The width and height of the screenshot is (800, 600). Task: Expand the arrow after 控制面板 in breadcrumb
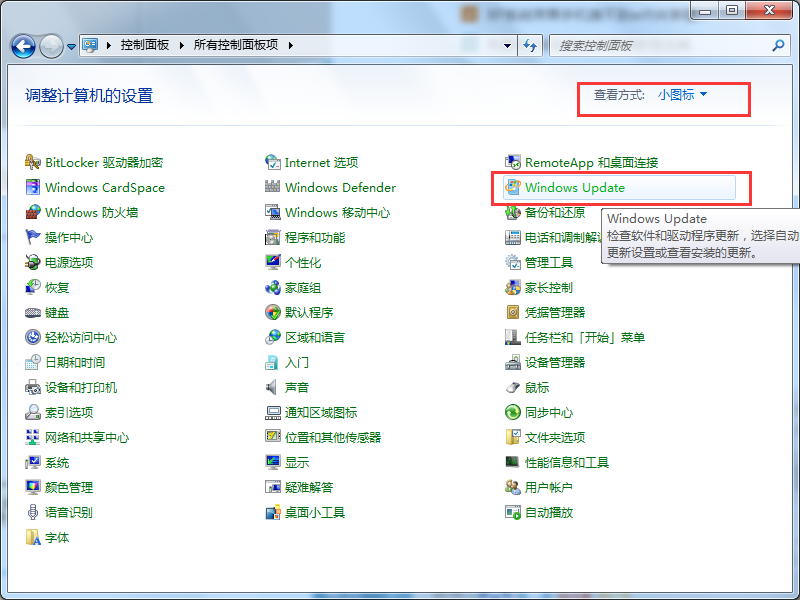[x=182, y=45]
